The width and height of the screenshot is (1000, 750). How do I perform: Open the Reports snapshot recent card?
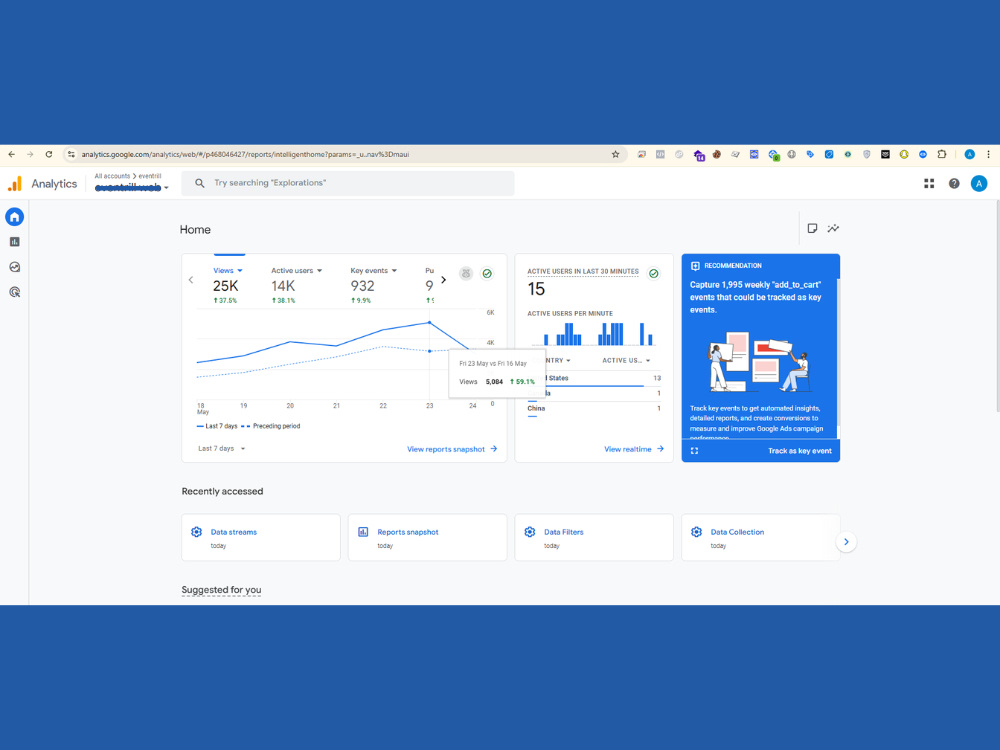[427, 538]
